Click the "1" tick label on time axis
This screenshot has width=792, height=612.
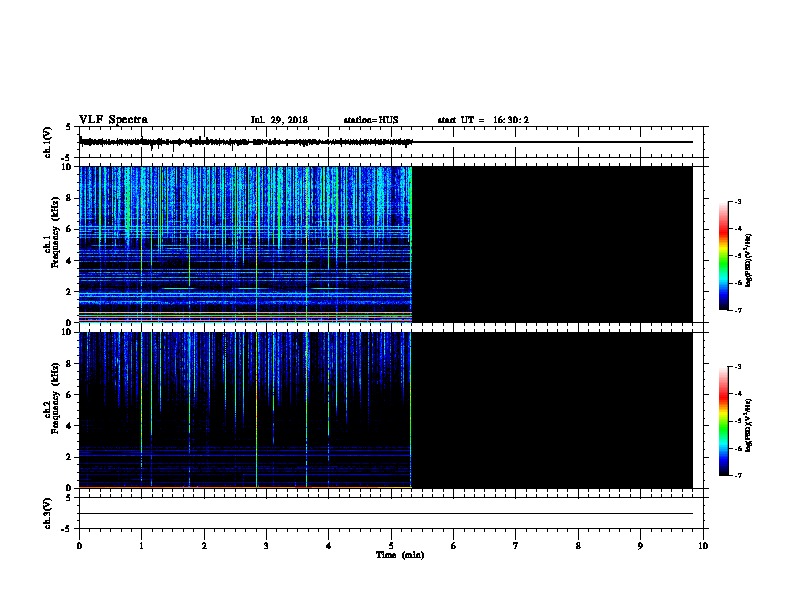pyautogui.click(x=141, y=546)
